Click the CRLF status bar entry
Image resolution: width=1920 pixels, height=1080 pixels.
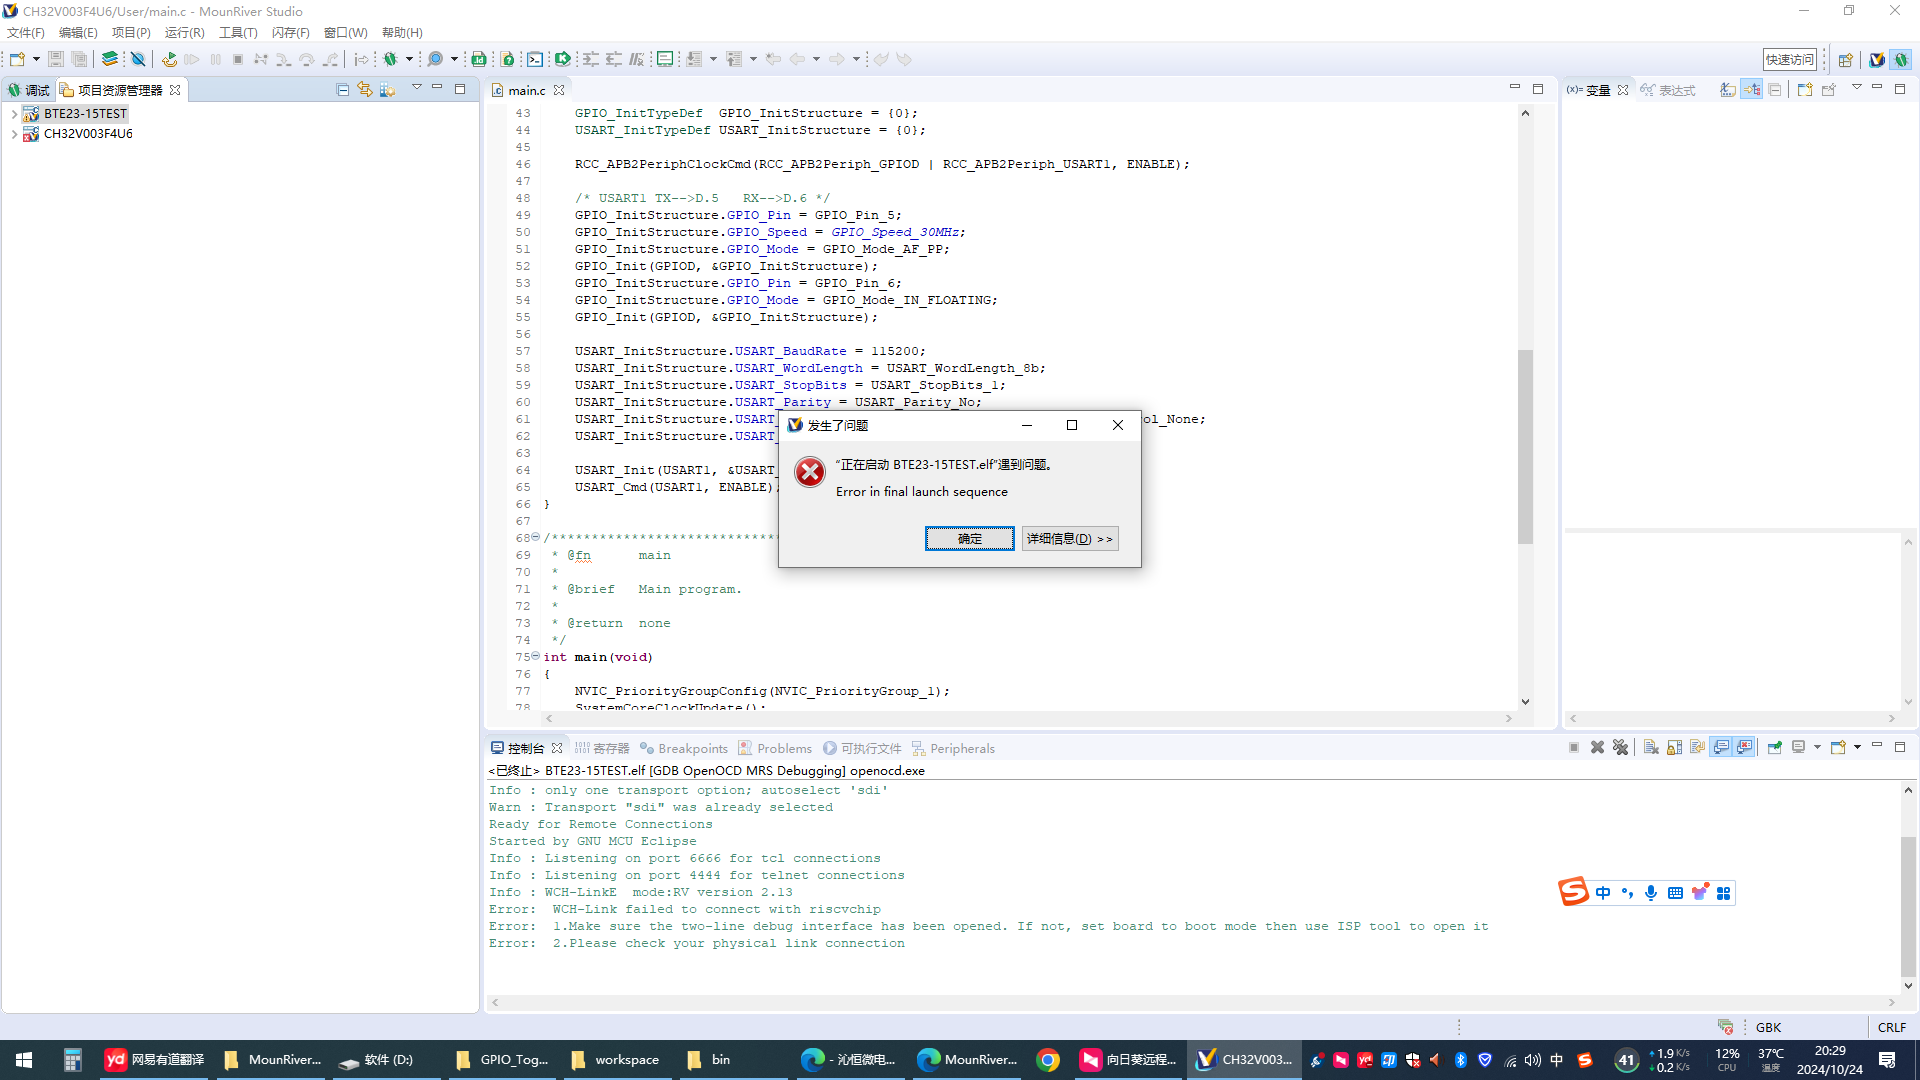pyautogui.click(x=1891, y=1027)
